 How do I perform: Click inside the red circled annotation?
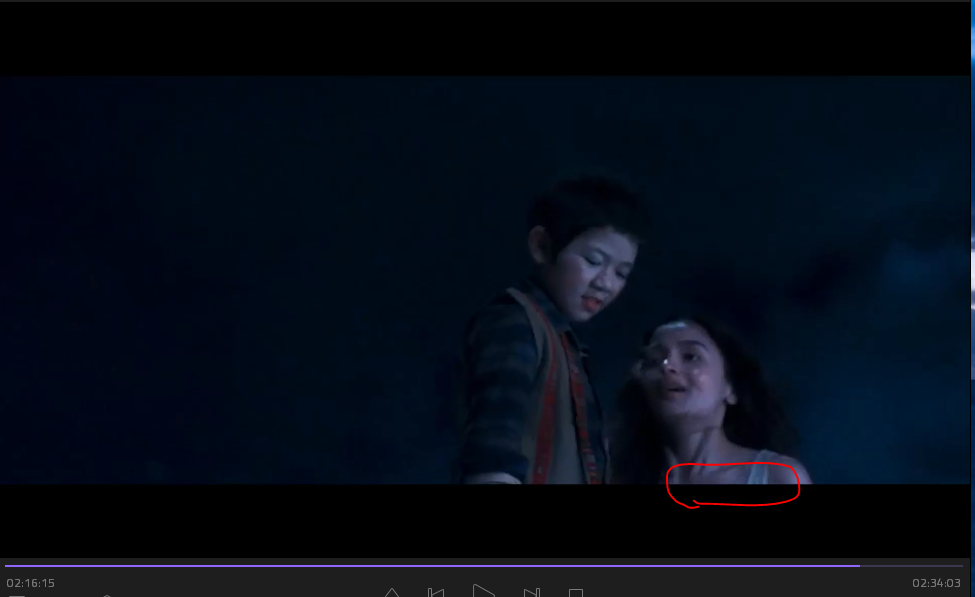[733, 483]
